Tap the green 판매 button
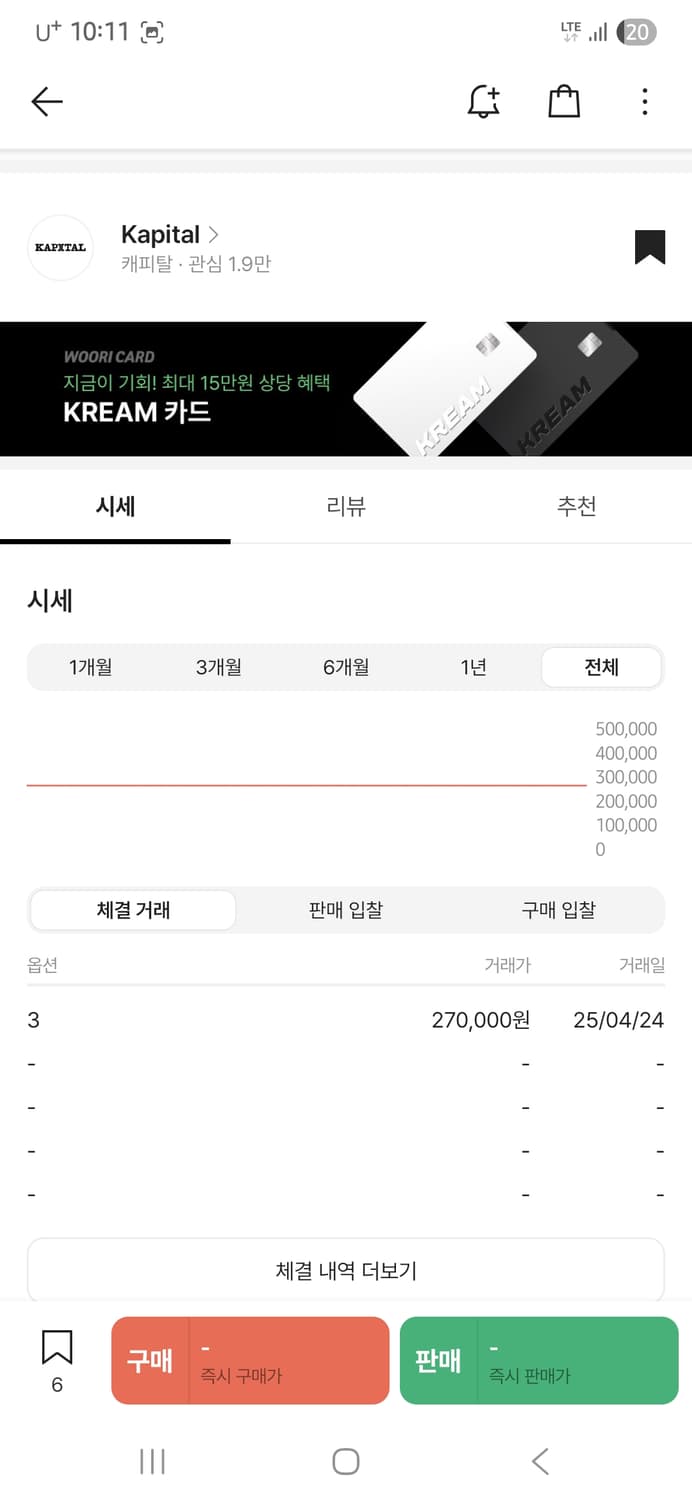The height and width of the screenshot is (1500, 692). 538,1360
